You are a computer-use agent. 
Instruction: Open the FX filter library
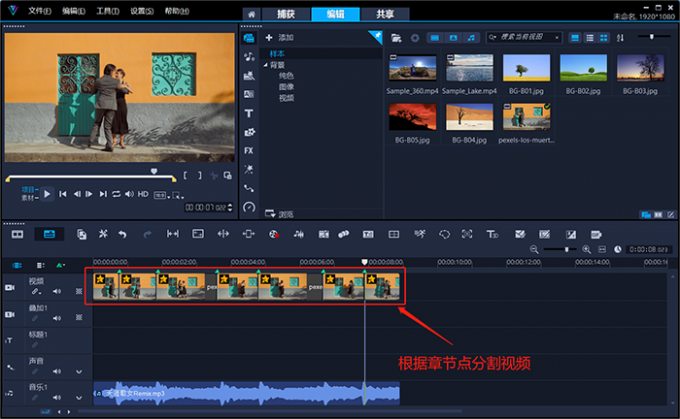[248, 151]
